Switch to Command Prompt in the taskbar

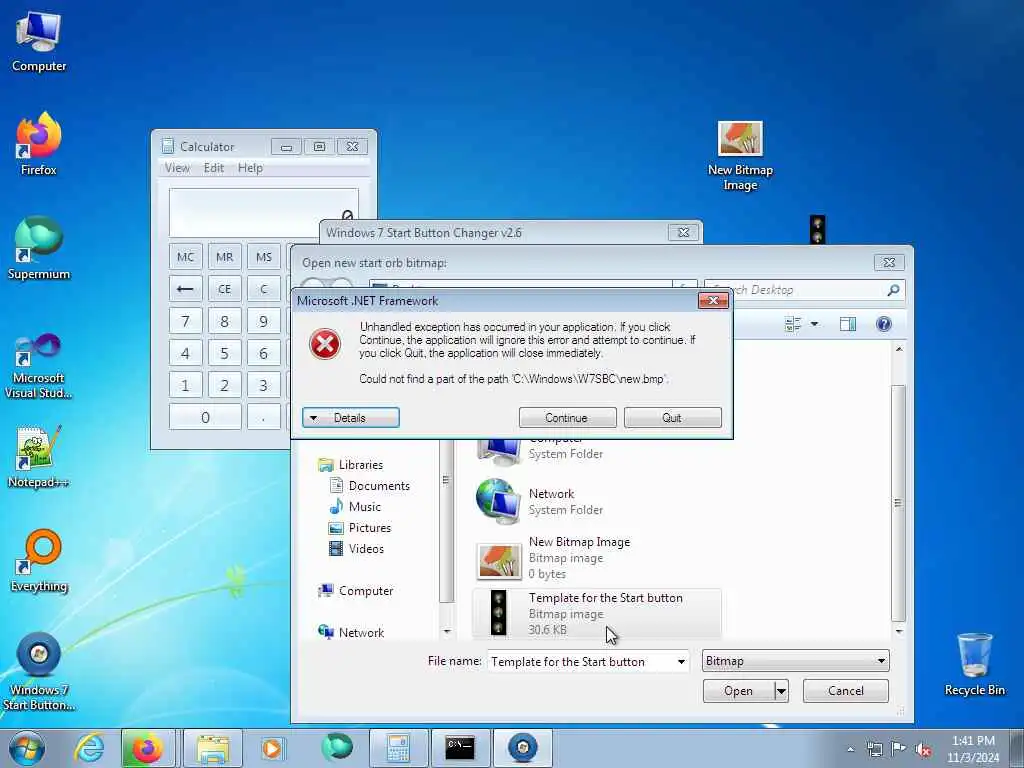460,748
